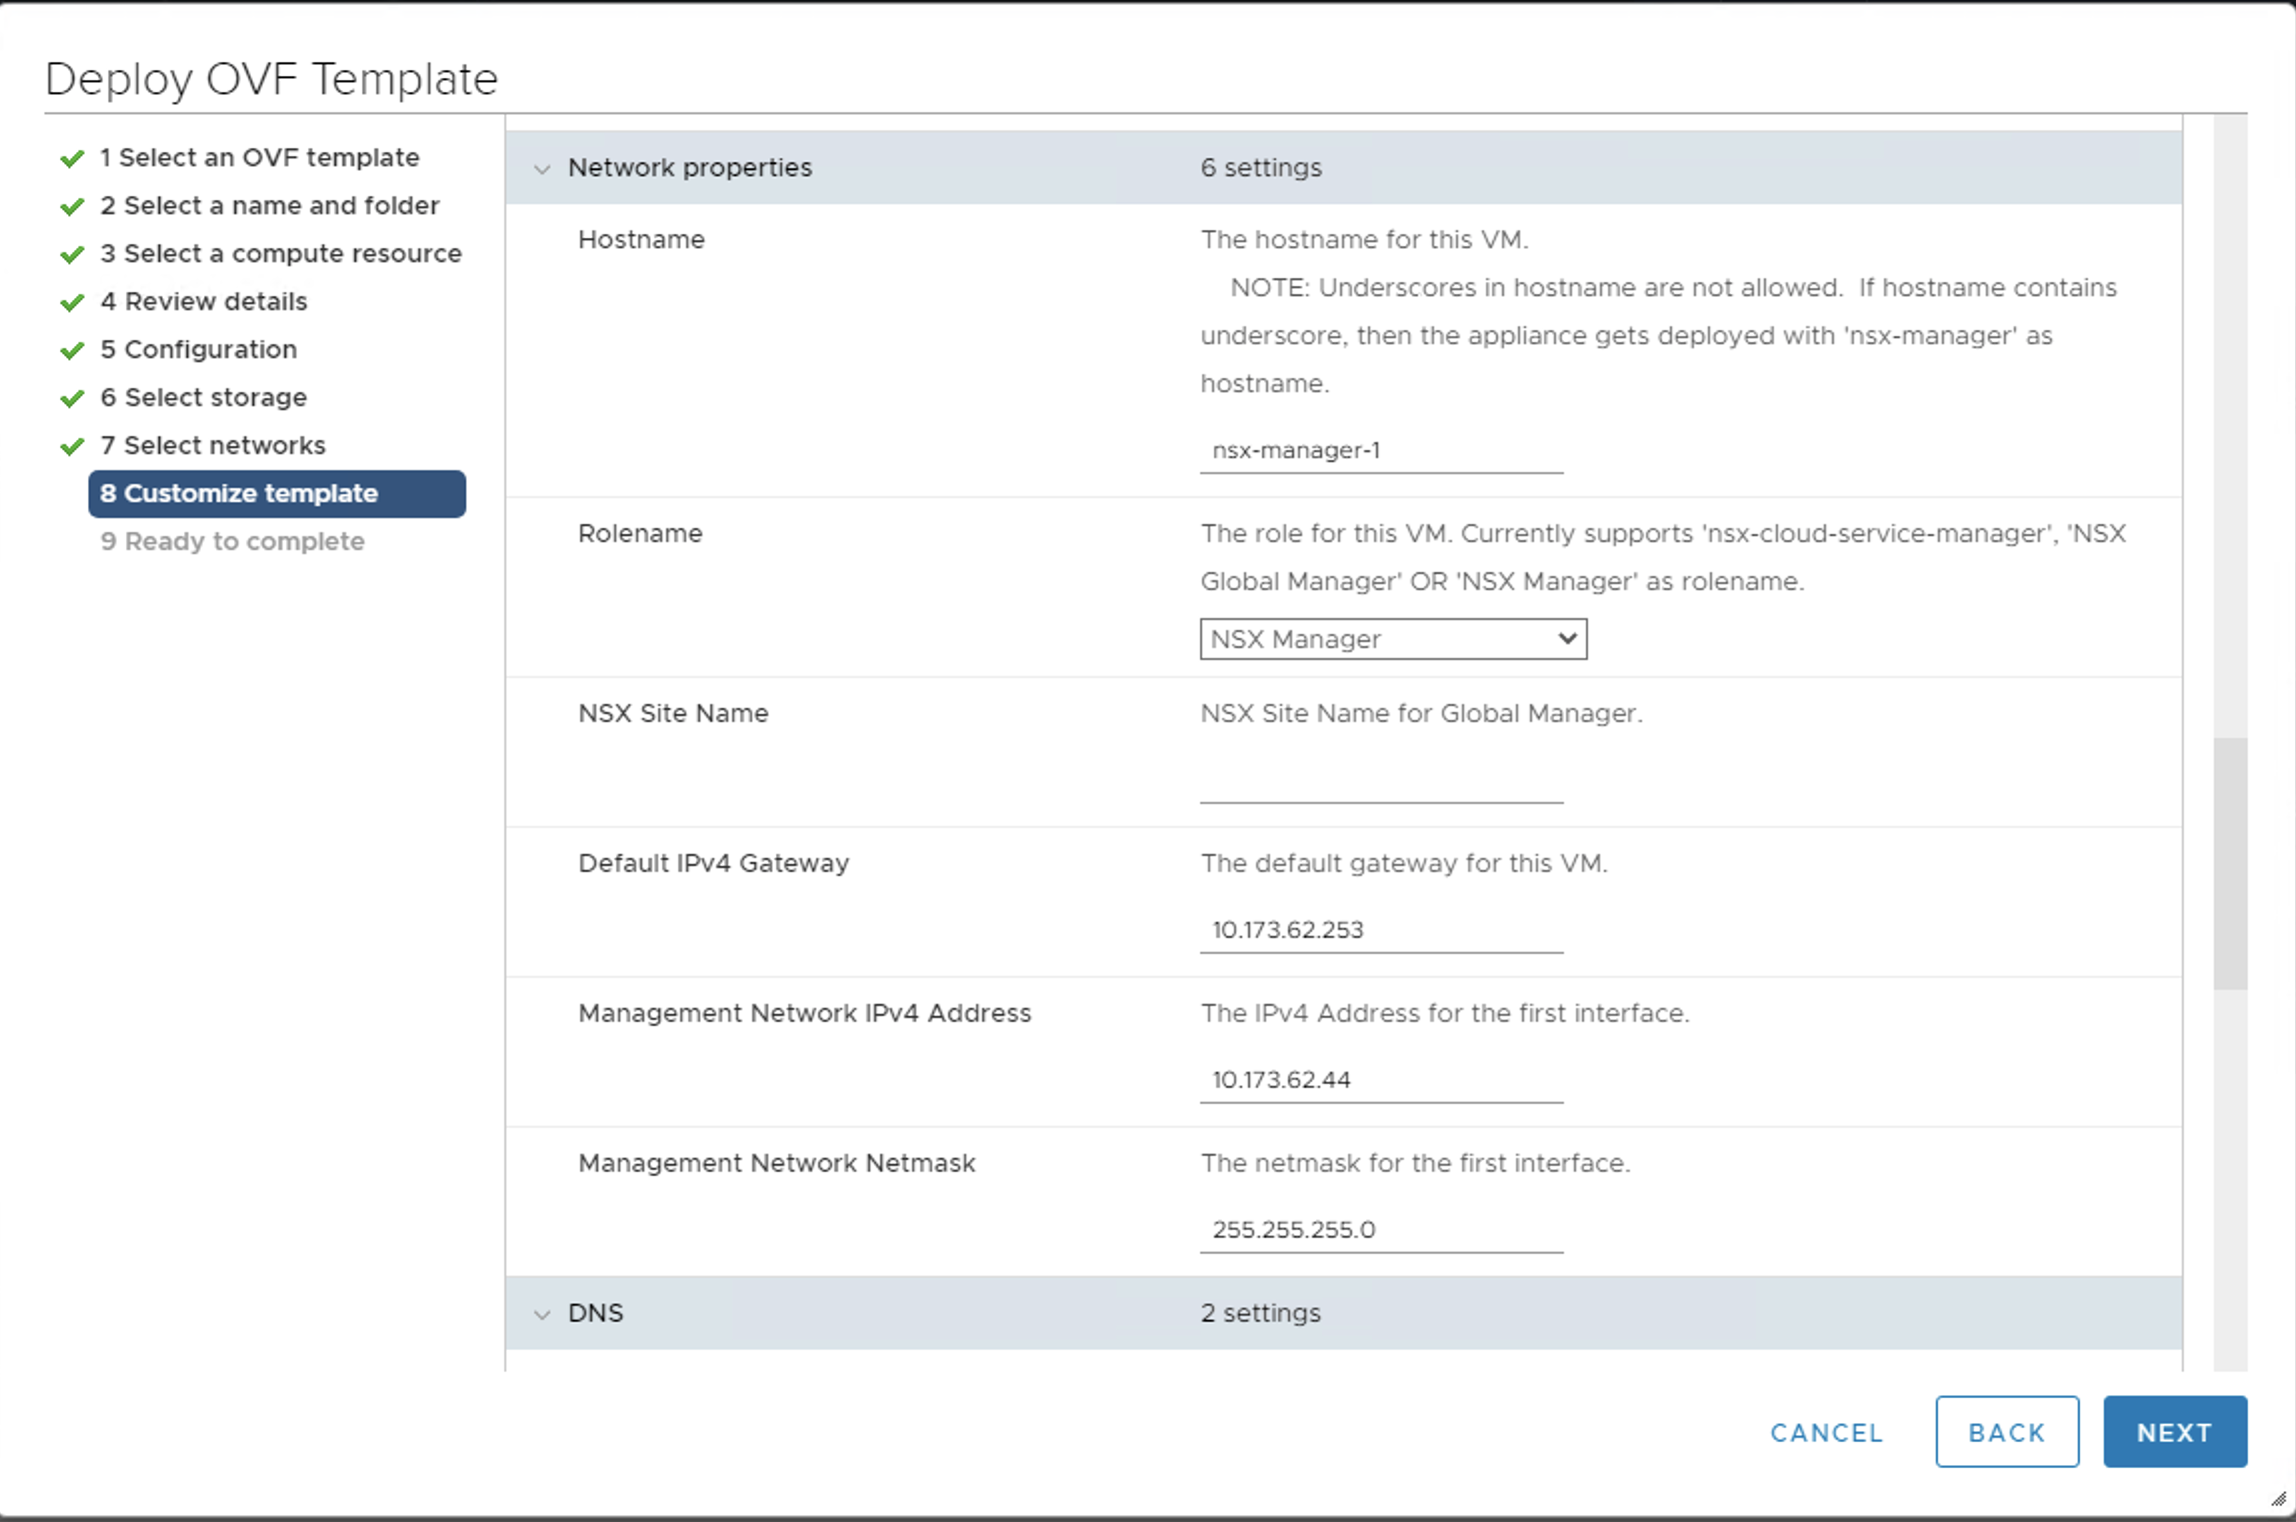Viewport: 2296px width, 1522px height.
Task: Click the Deploy OVF Template dialog title
Action: pos(271,79)
